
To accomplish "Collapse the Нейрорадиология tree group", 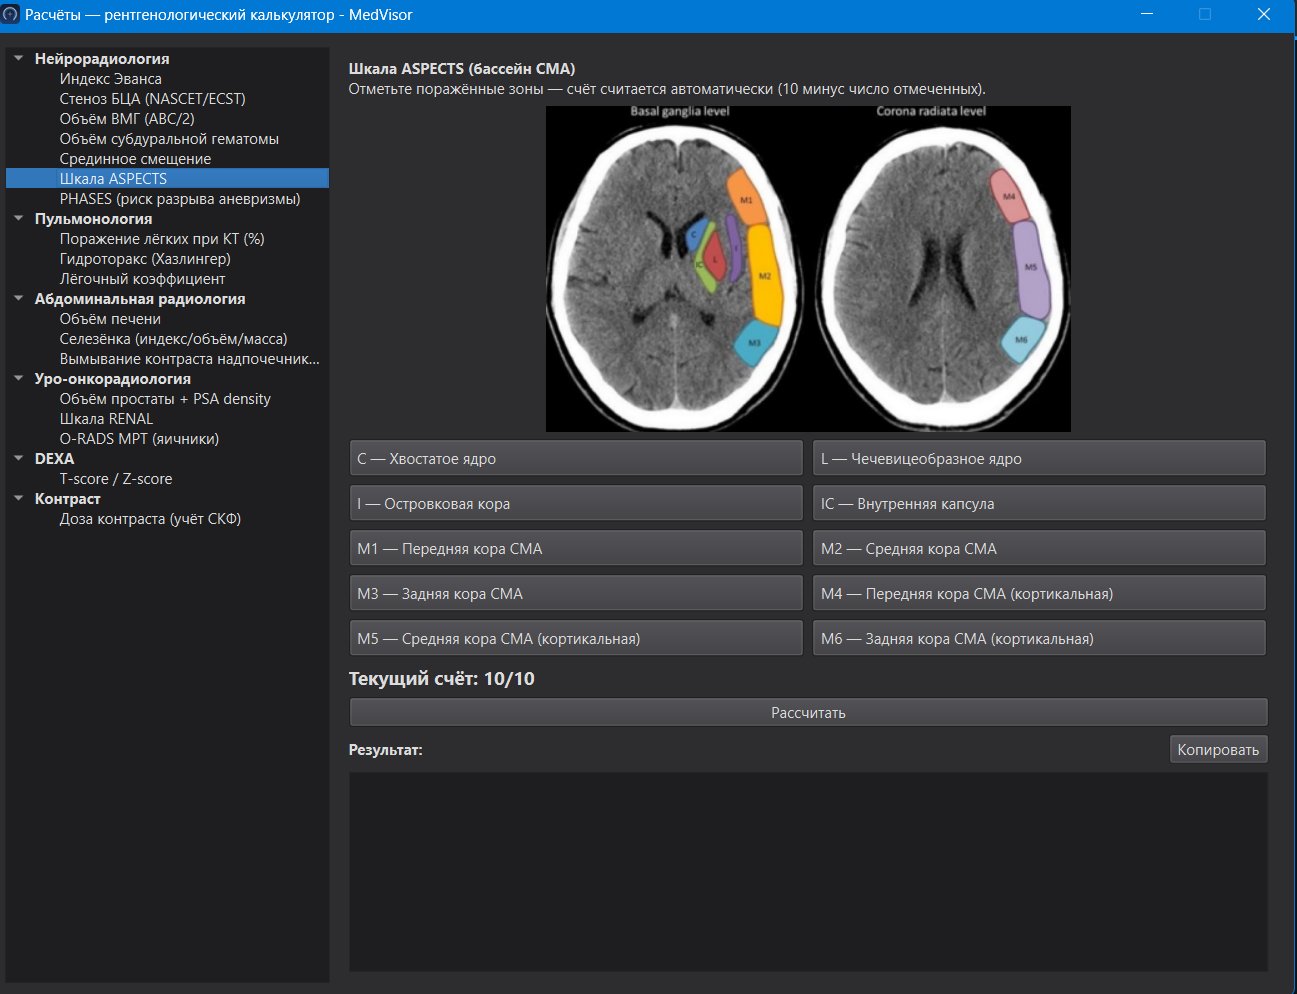I will click(19, 58).
